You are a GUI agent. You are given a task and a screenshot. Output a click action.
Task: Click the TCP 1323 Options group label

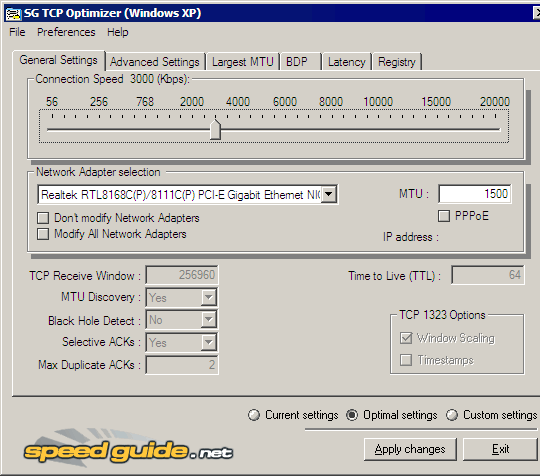click(x=442, y=315)
